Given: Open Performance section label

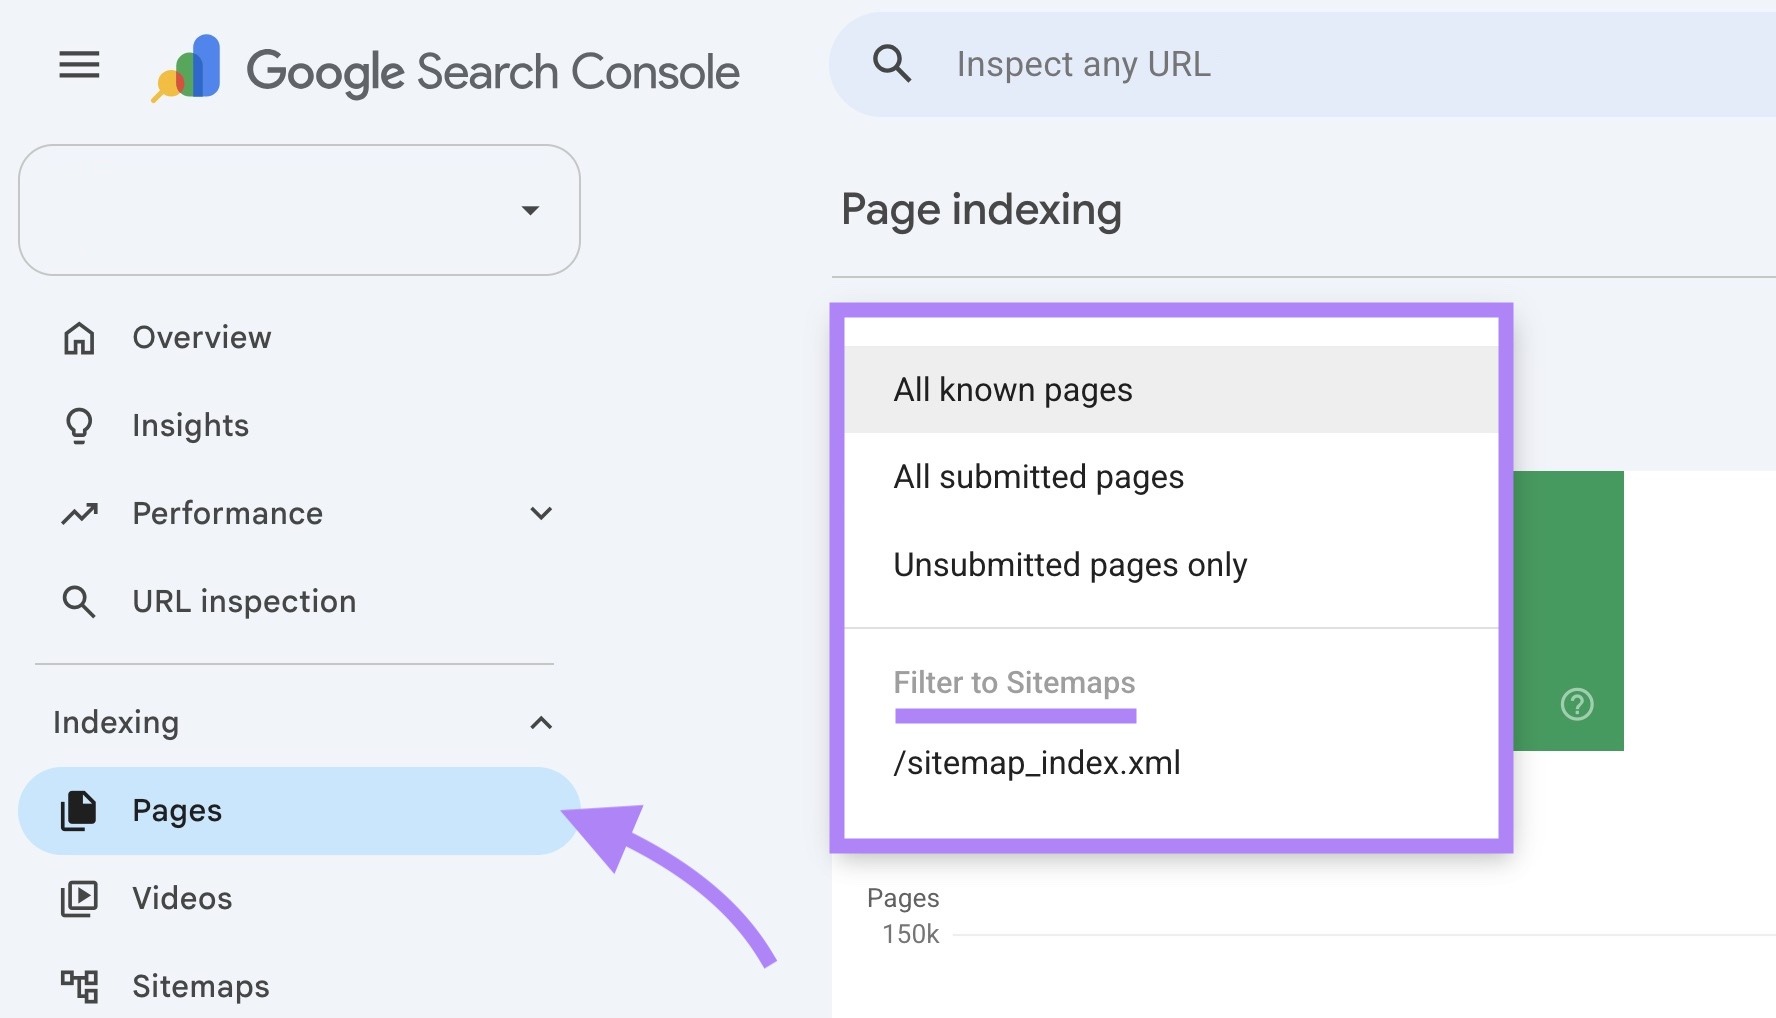Looking at the screenshot, I should (228, 513).
